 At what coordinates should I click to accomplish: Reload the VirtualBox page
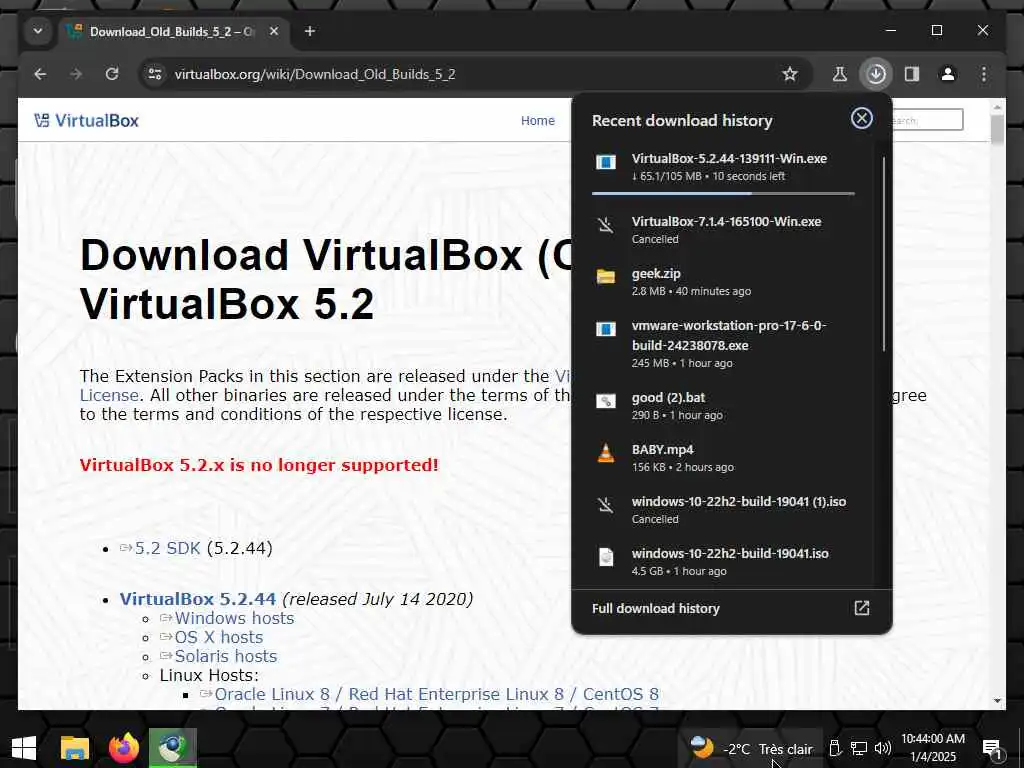[x=112, y=74]
